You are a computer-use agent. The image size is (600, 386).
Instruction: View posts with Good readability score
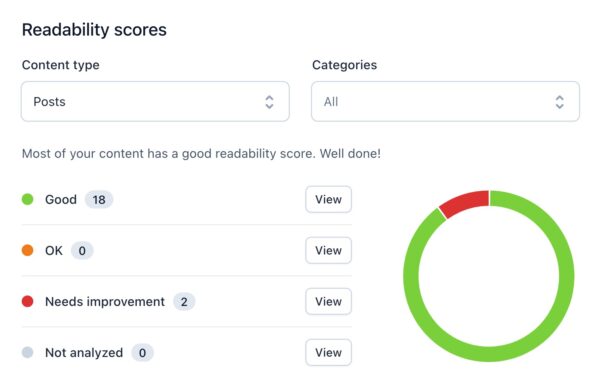coord(328,199)
